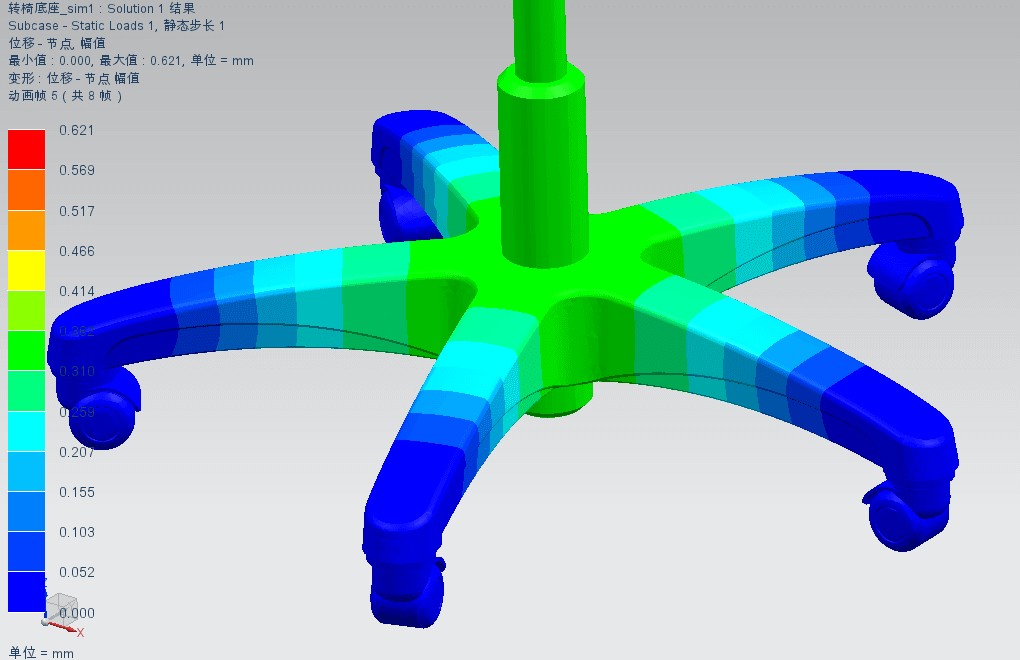
Task: Select the green central column of the chair base
Action: [539, 150]
